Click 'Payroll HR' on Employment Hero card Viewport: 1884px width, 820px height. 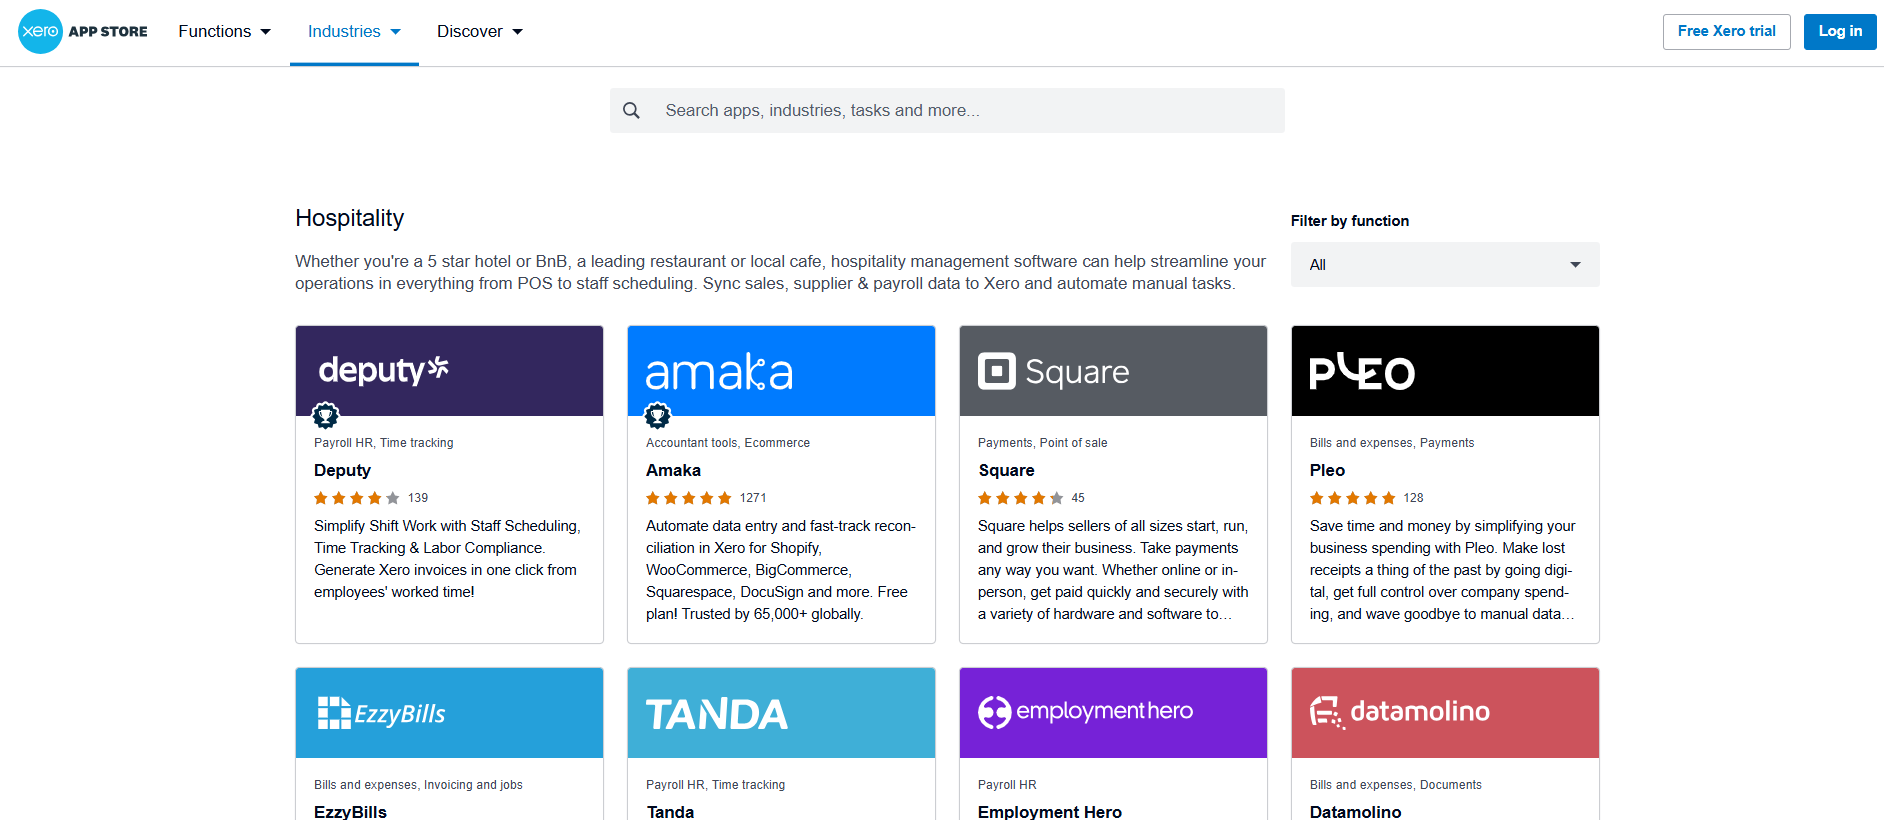pyautogui.click(x=1007, y=785)
